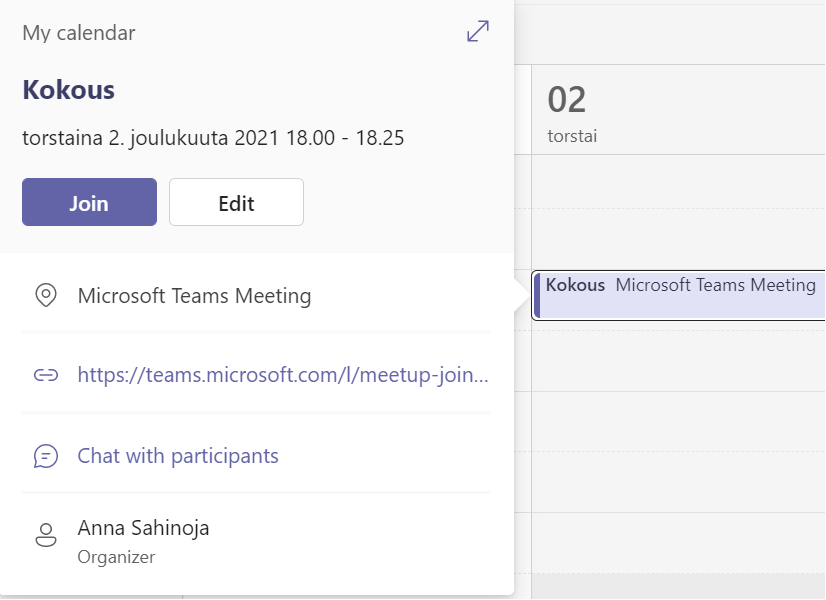Click the 02 torstai day header
This screenshot has height=600, width=826.
tap(568, 110)
